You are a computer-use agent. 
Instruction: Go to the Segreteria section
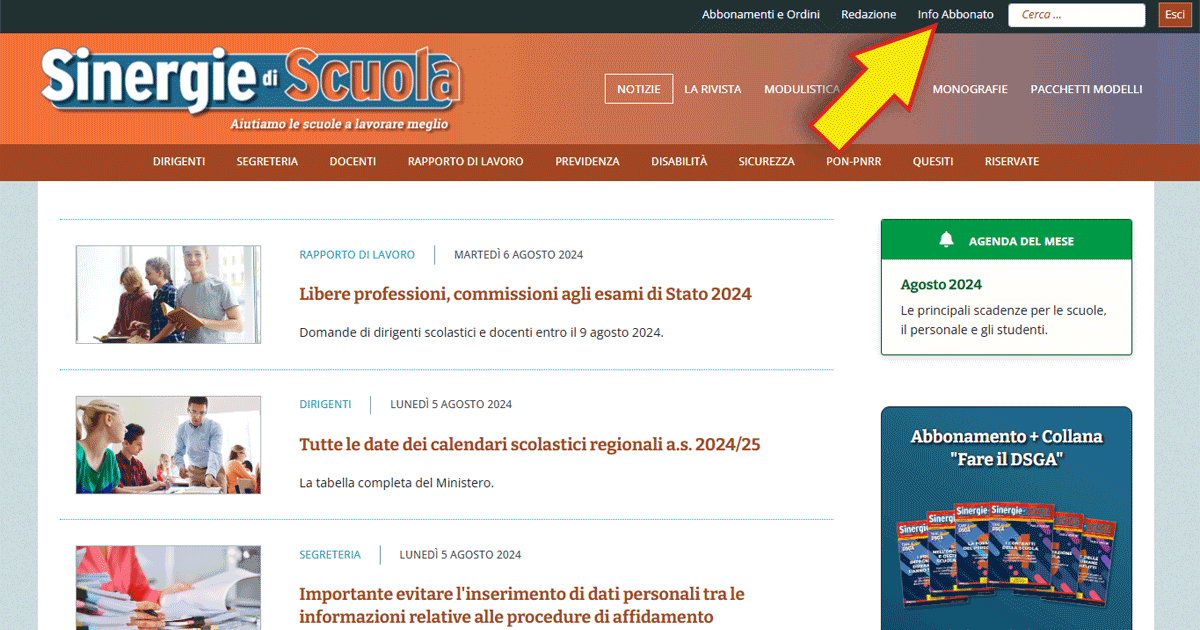pos(267,161)
